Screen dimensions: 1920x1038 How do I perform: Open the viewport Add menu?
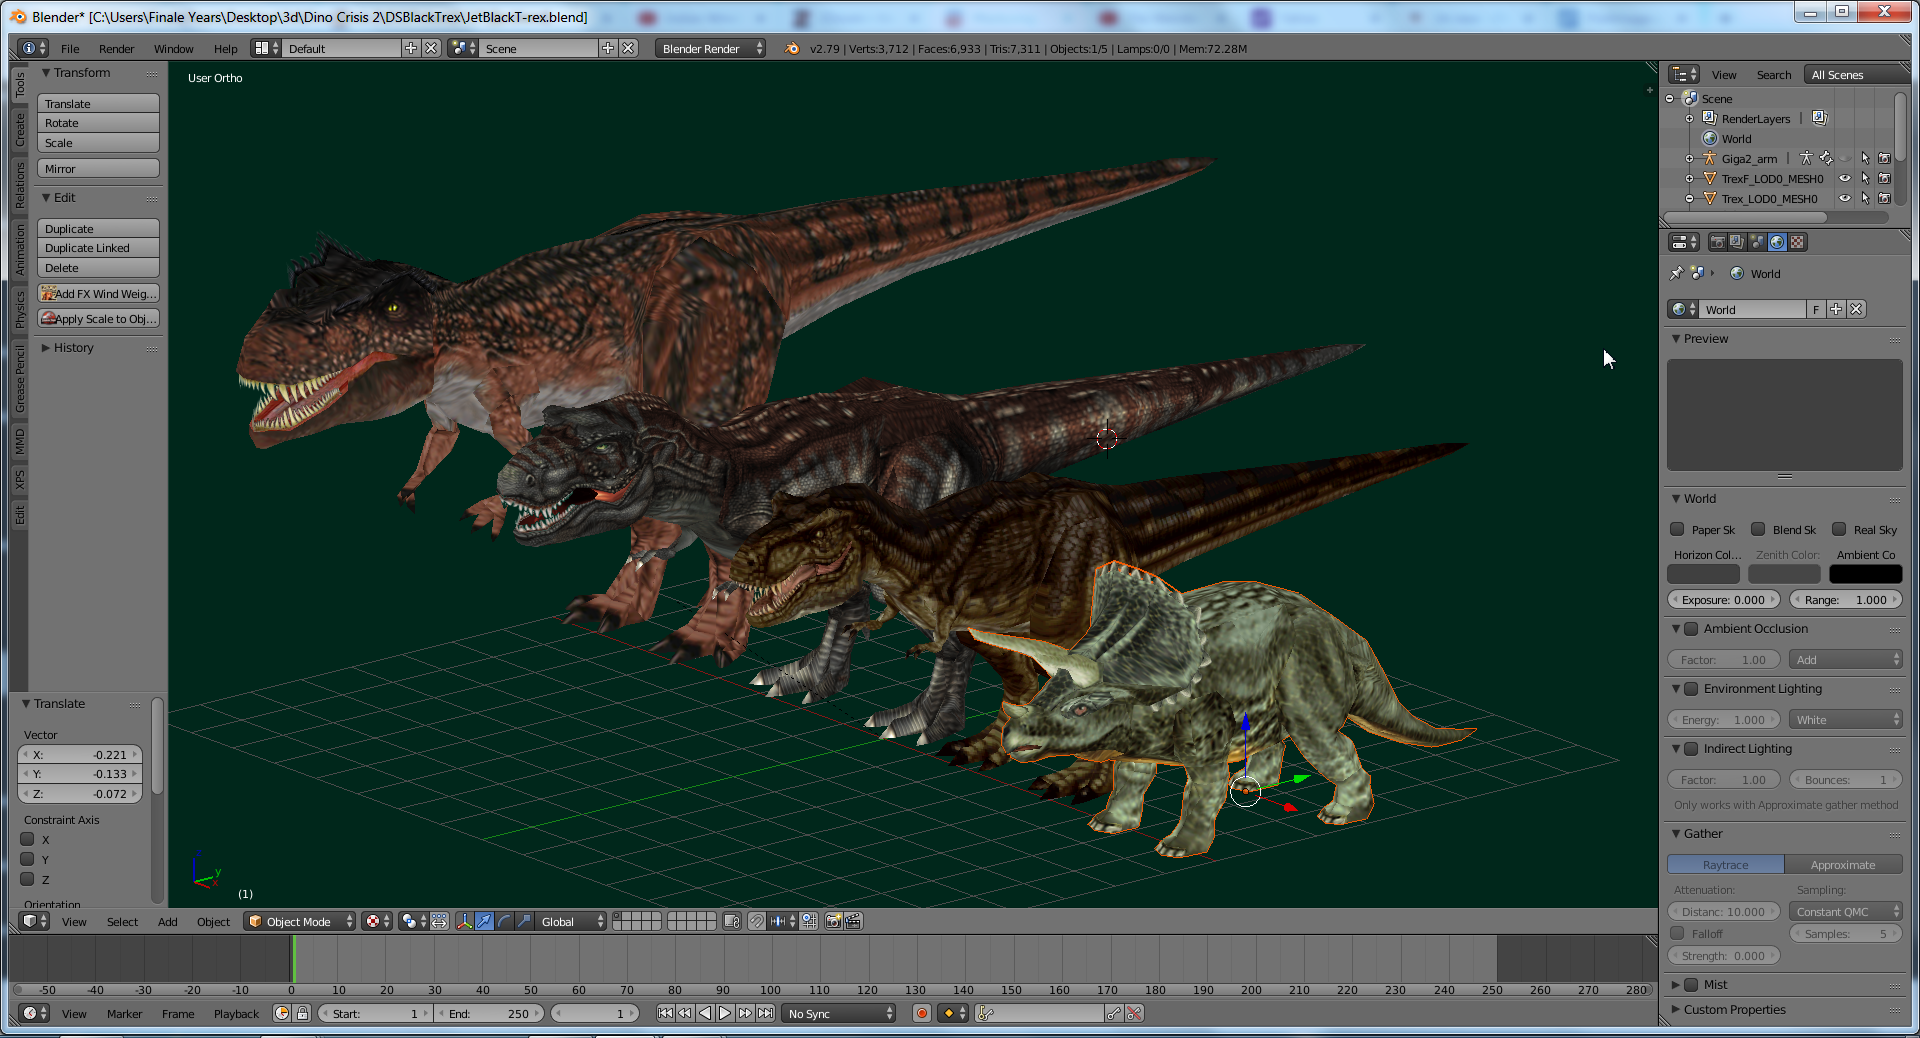click(x=167, y=921)
